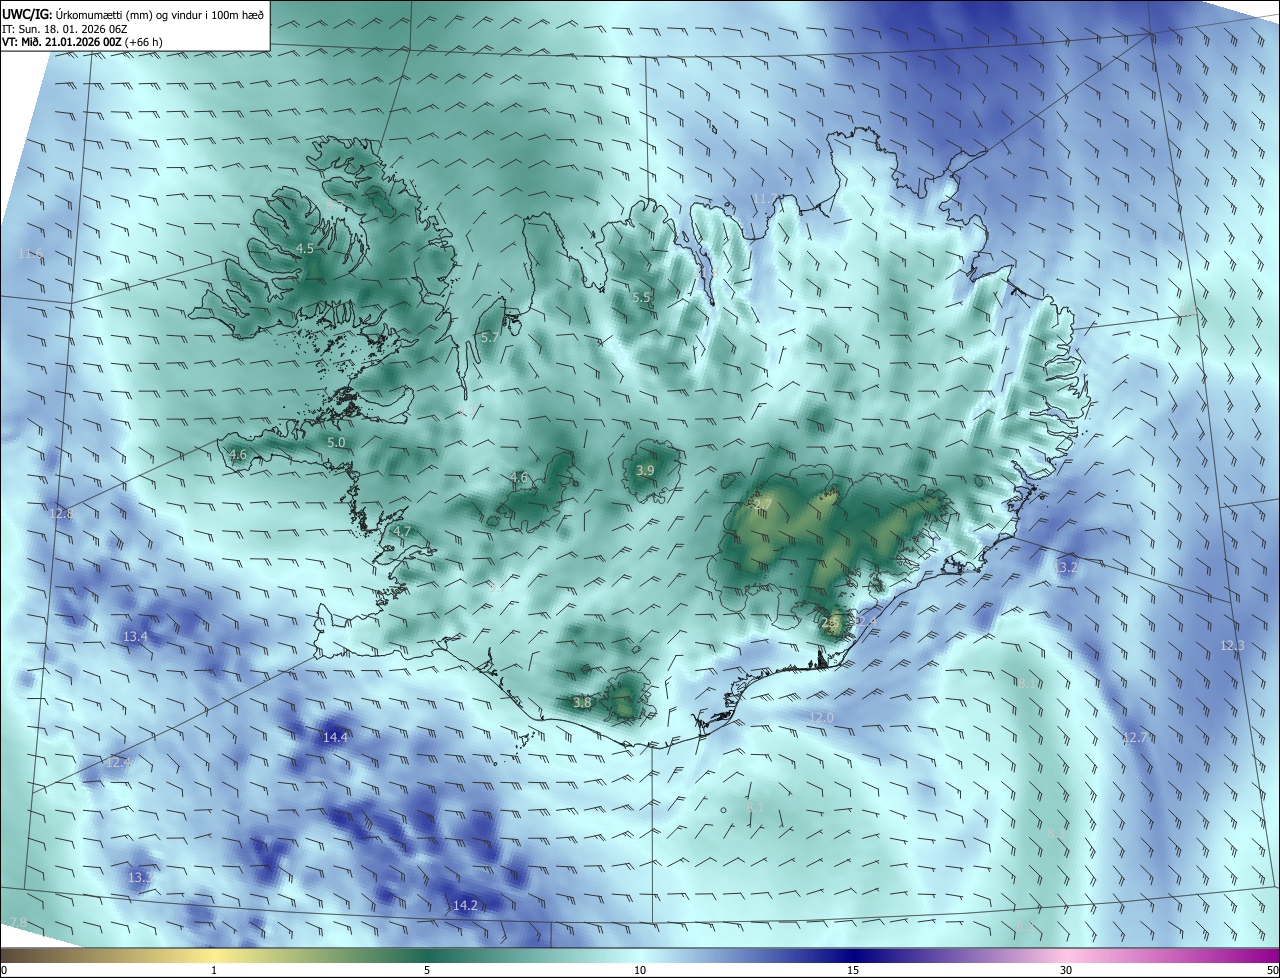This screenshot has height=978, width=1280.
Task: Click the 15 tick on the color scale
Action: [853, 971]
